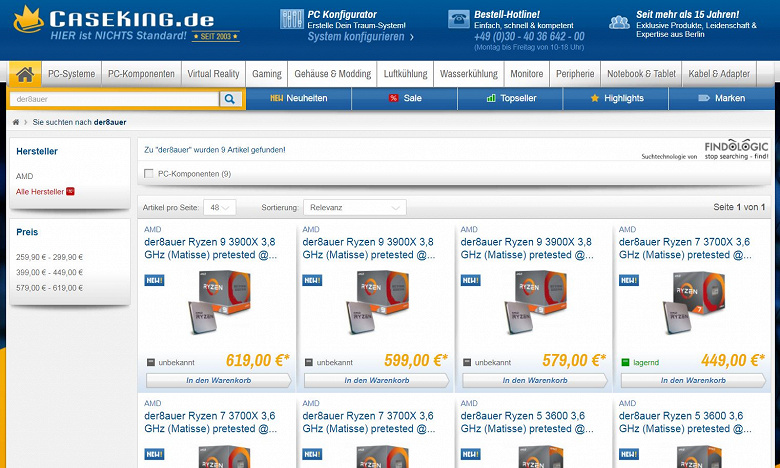The width and height of the screenshot is (780, 468).
Task: Open the Kabel & Adapter menu
Action: (719, 74)
